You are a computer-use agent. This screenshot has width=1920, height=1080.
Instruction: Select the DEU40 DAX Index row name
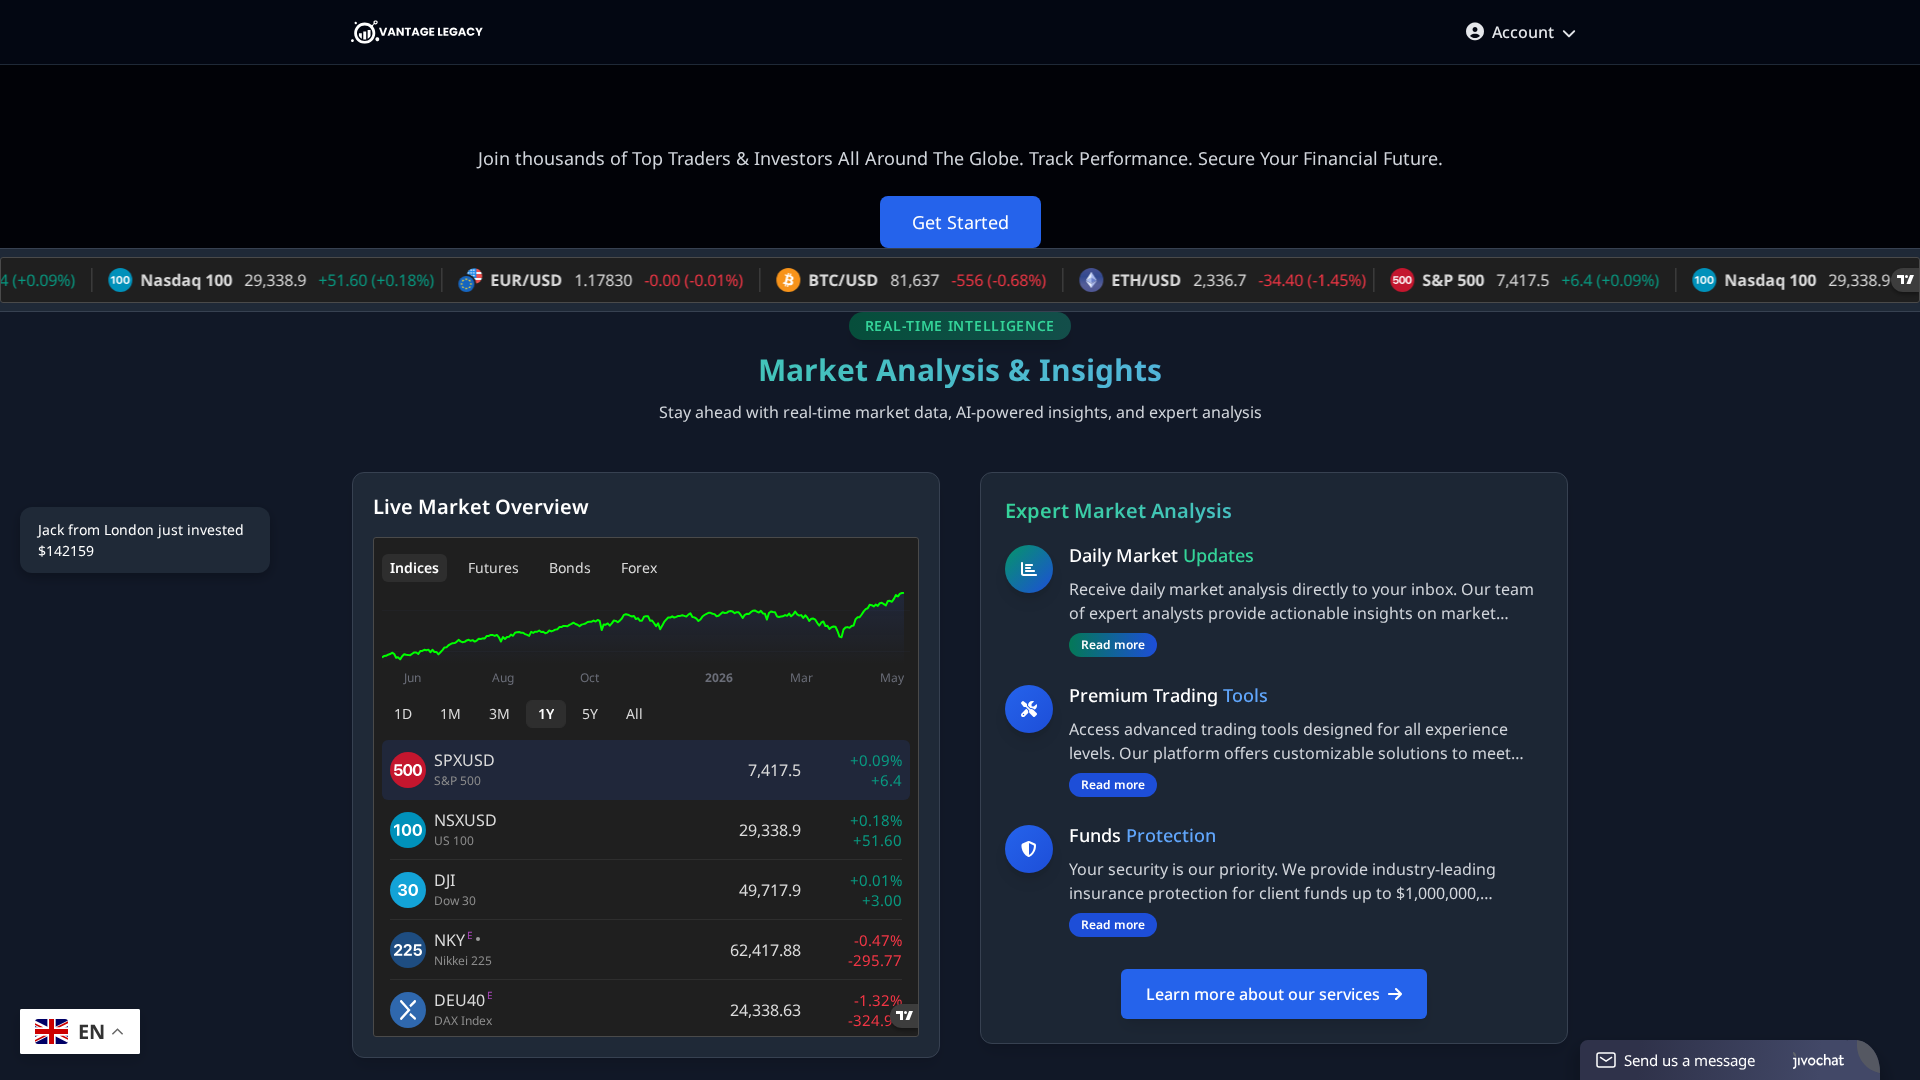463,1010
